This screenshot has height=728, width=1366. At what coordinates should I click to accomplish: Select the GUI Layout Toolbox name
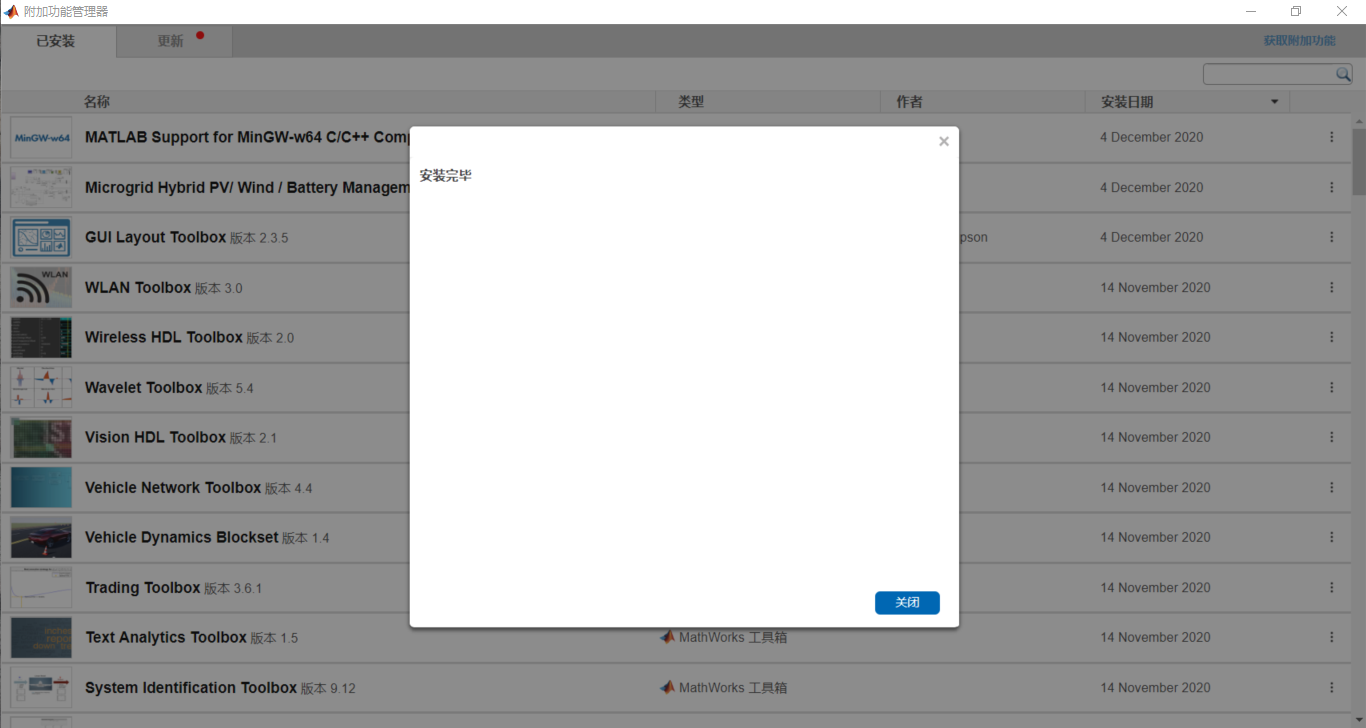pos(155,237)
